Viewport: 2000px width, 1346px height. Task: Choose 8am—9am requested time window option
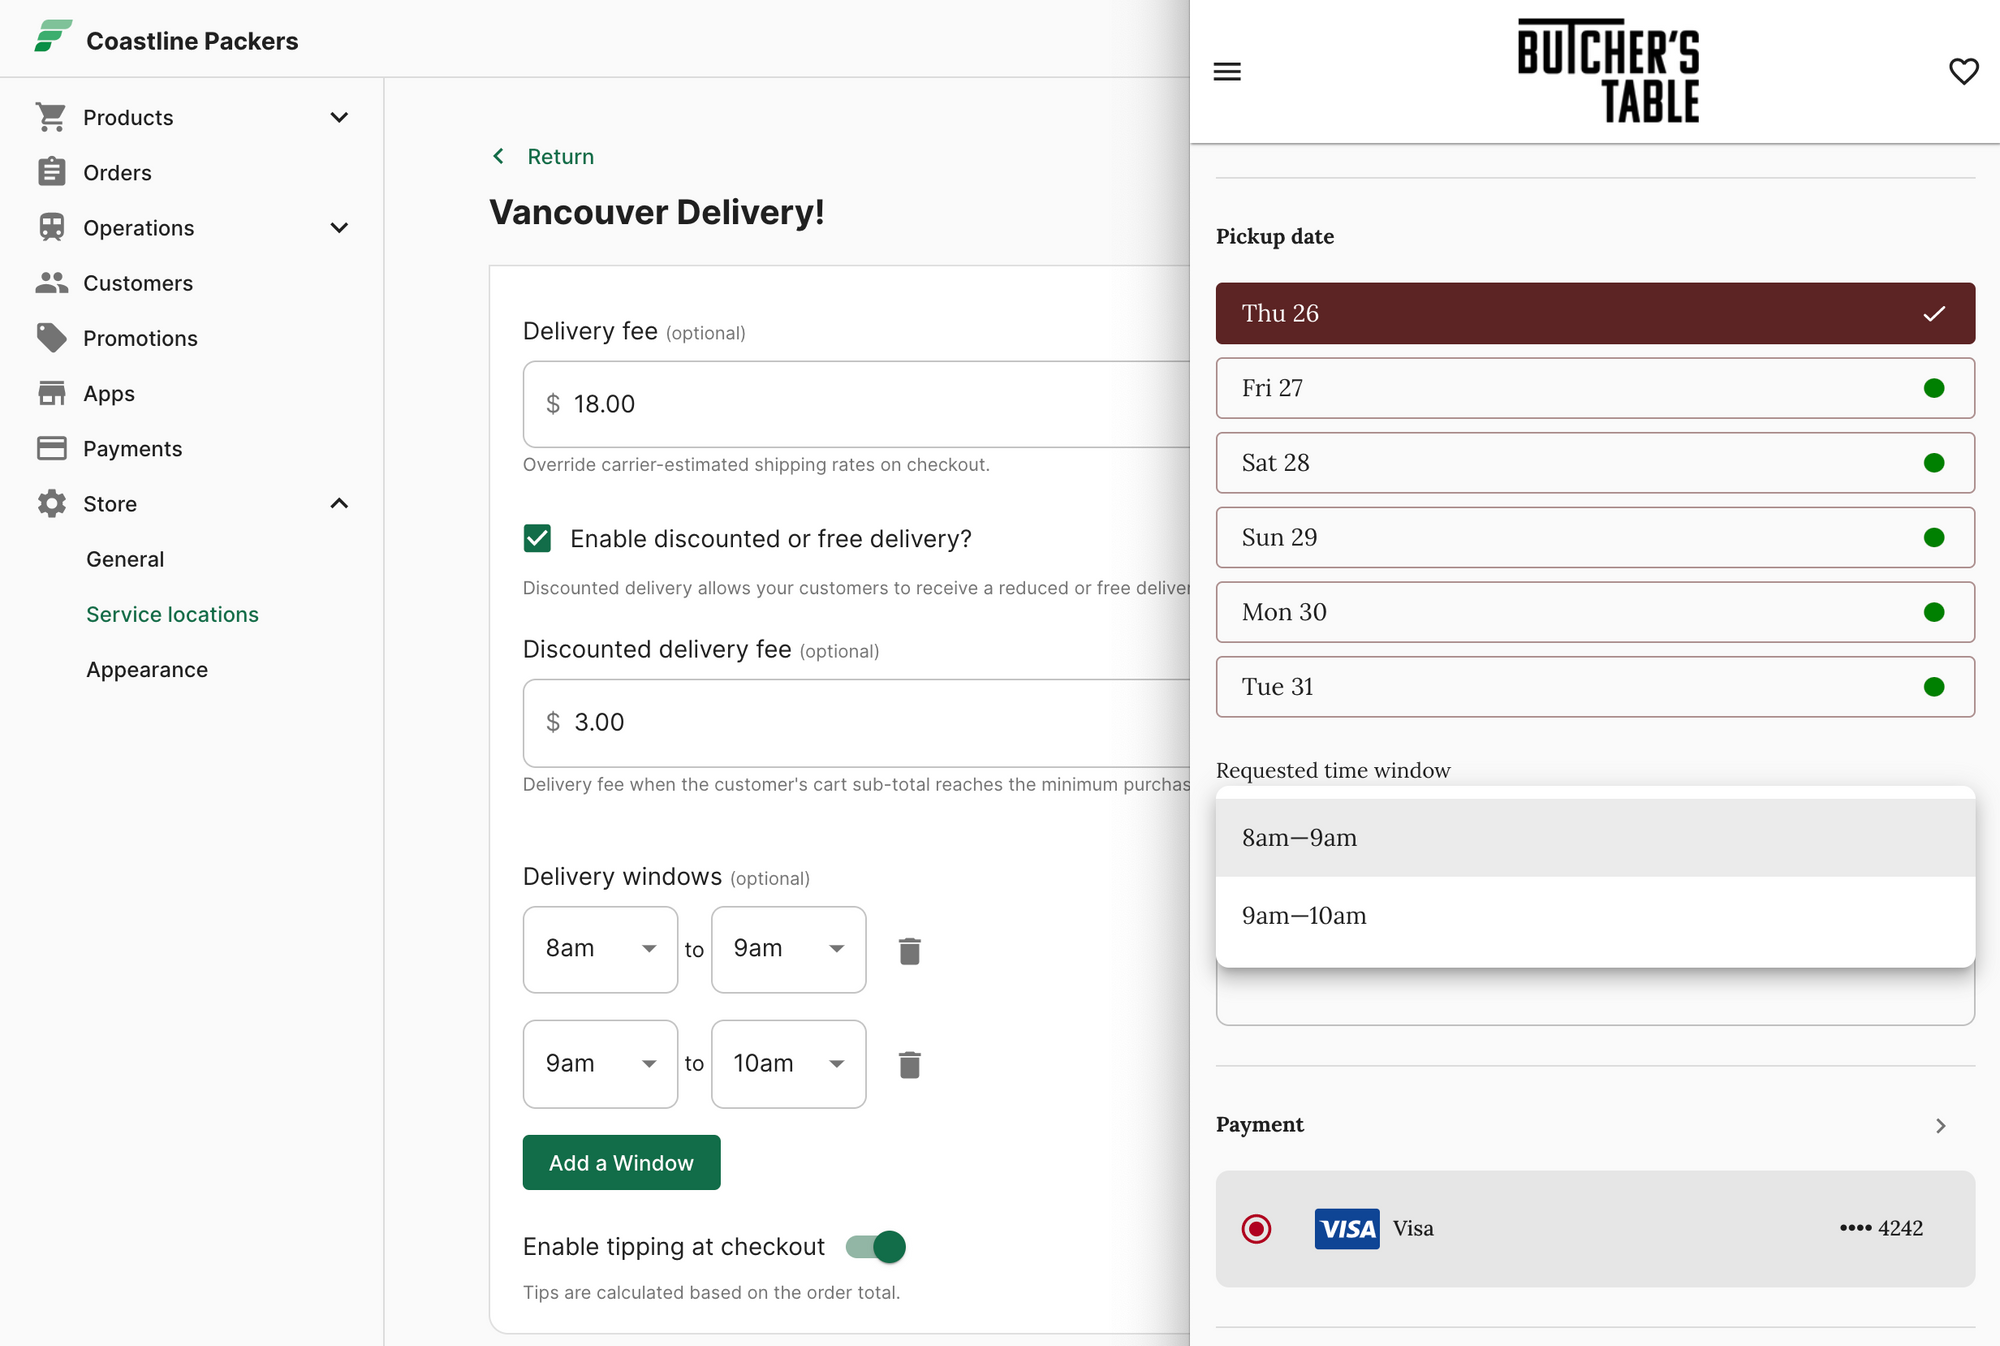tap(1595, 838)
